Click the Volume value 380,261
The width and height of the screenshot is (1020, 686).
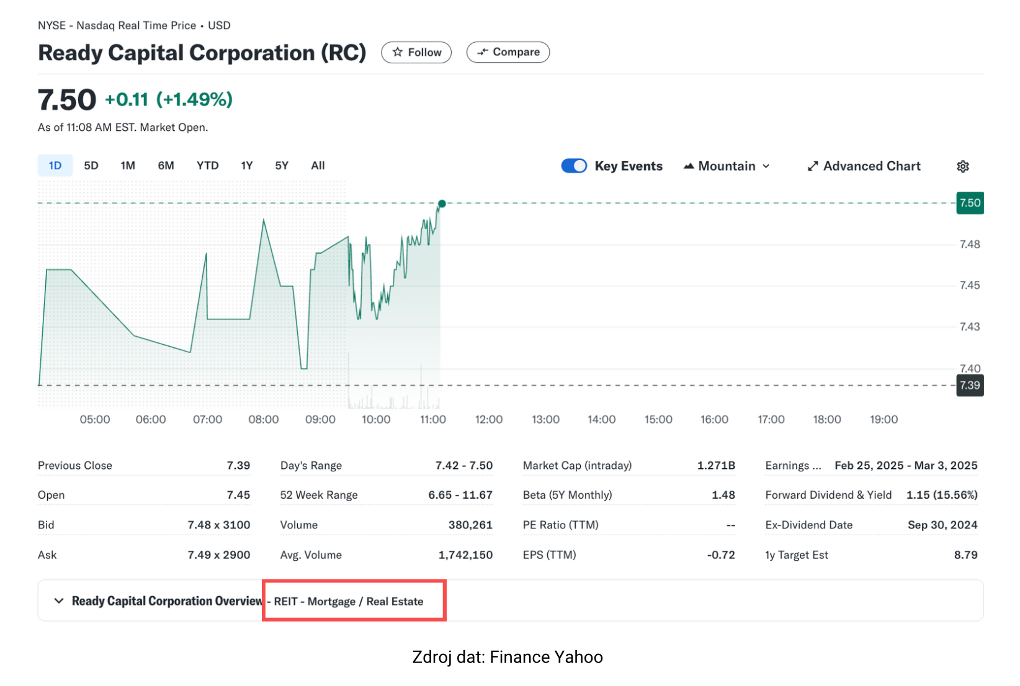tap(470, 525)
